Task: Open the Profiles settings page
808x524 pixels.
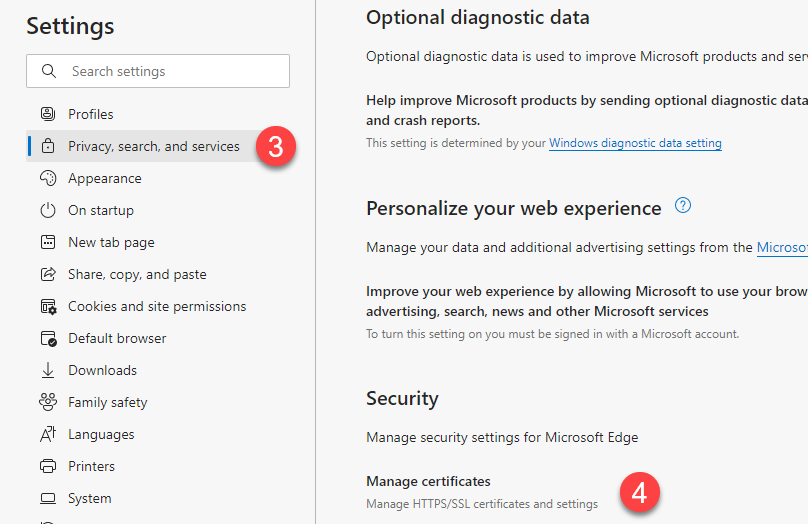Action: [158, 114]
